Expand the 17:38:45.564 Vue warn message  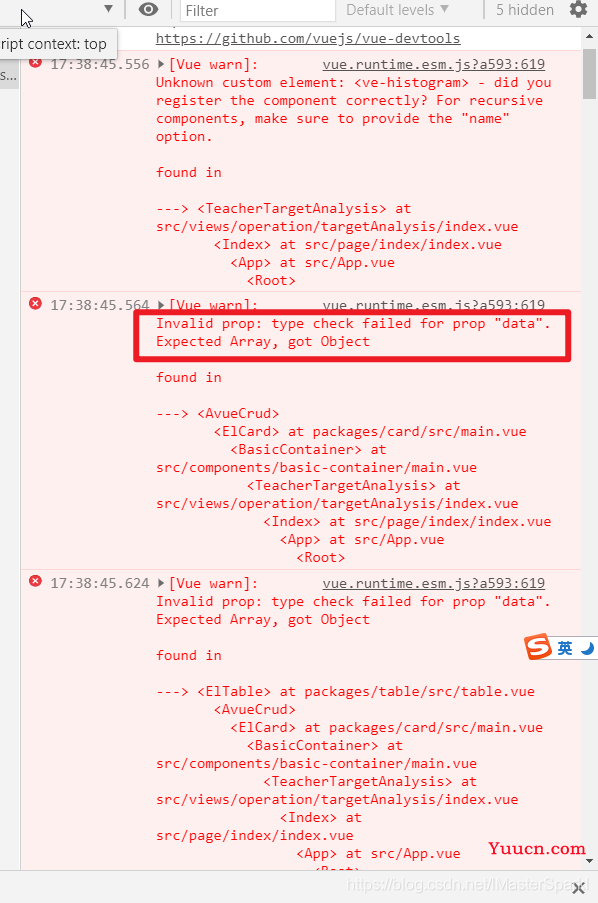(161, 305)
